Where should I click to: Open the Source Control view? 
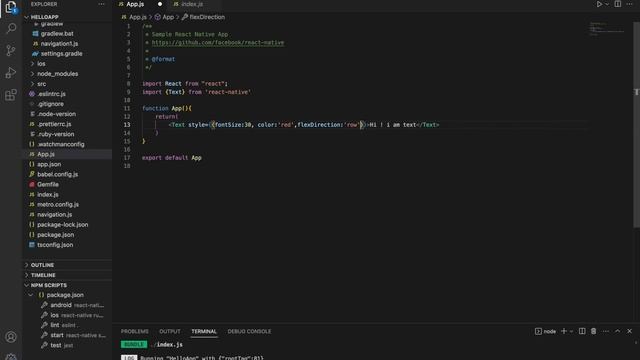click(11, 51)
